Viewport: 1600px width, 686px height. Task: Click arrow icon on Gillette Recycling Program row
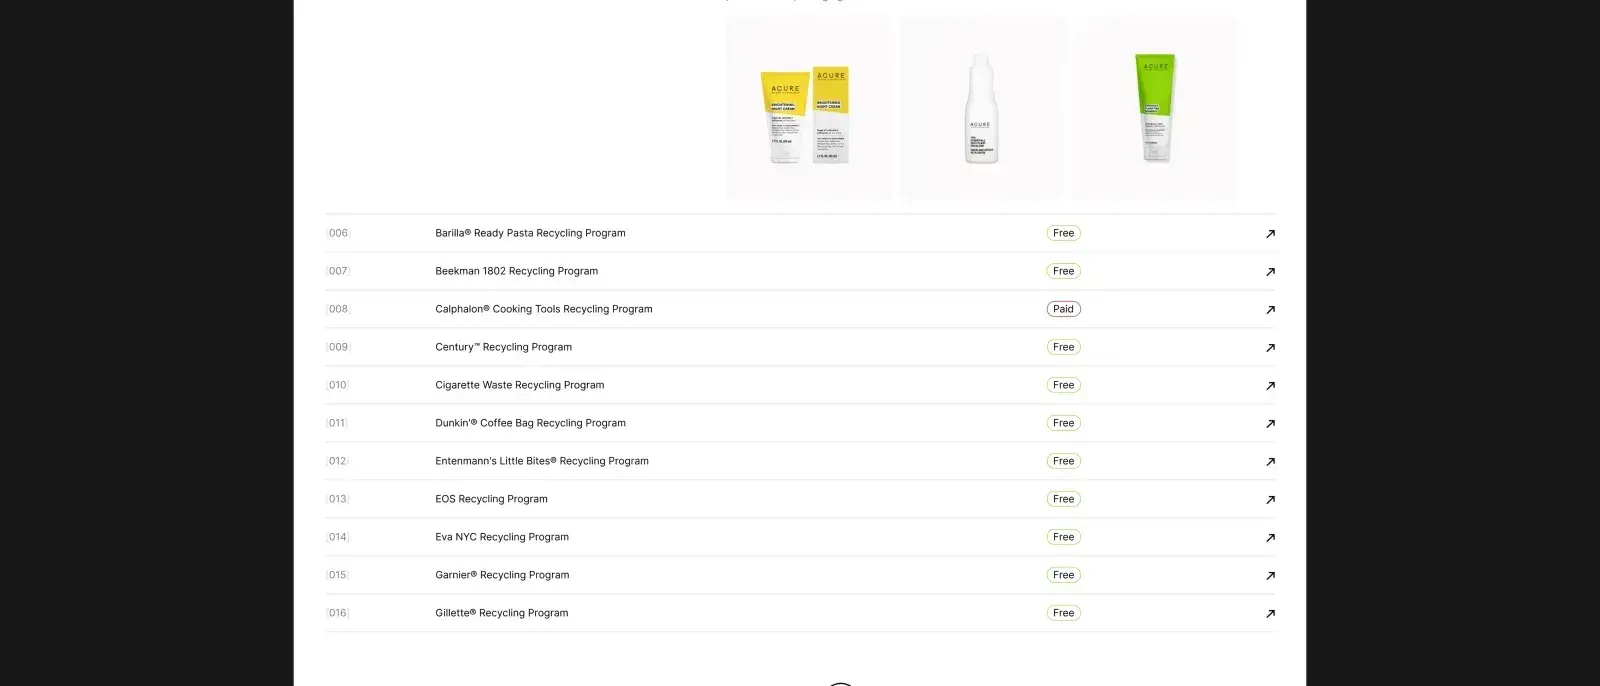pyautogui.click(x=1270, y=614)
